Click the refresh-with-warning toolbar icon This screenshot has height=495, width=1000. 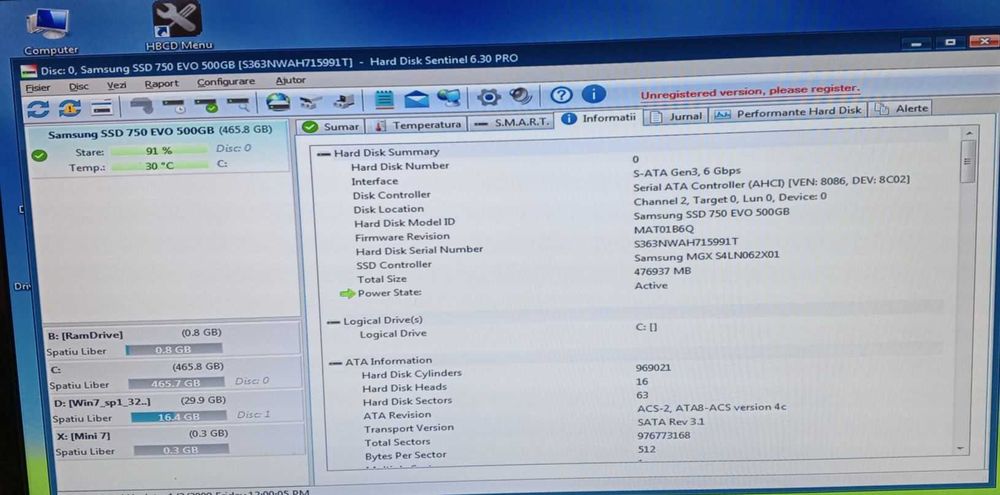(69, 108)
